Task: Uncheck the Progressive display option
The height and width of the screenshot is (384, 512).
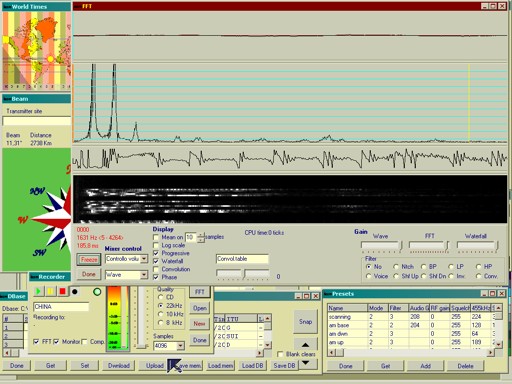Action: (x=156, y=253)
